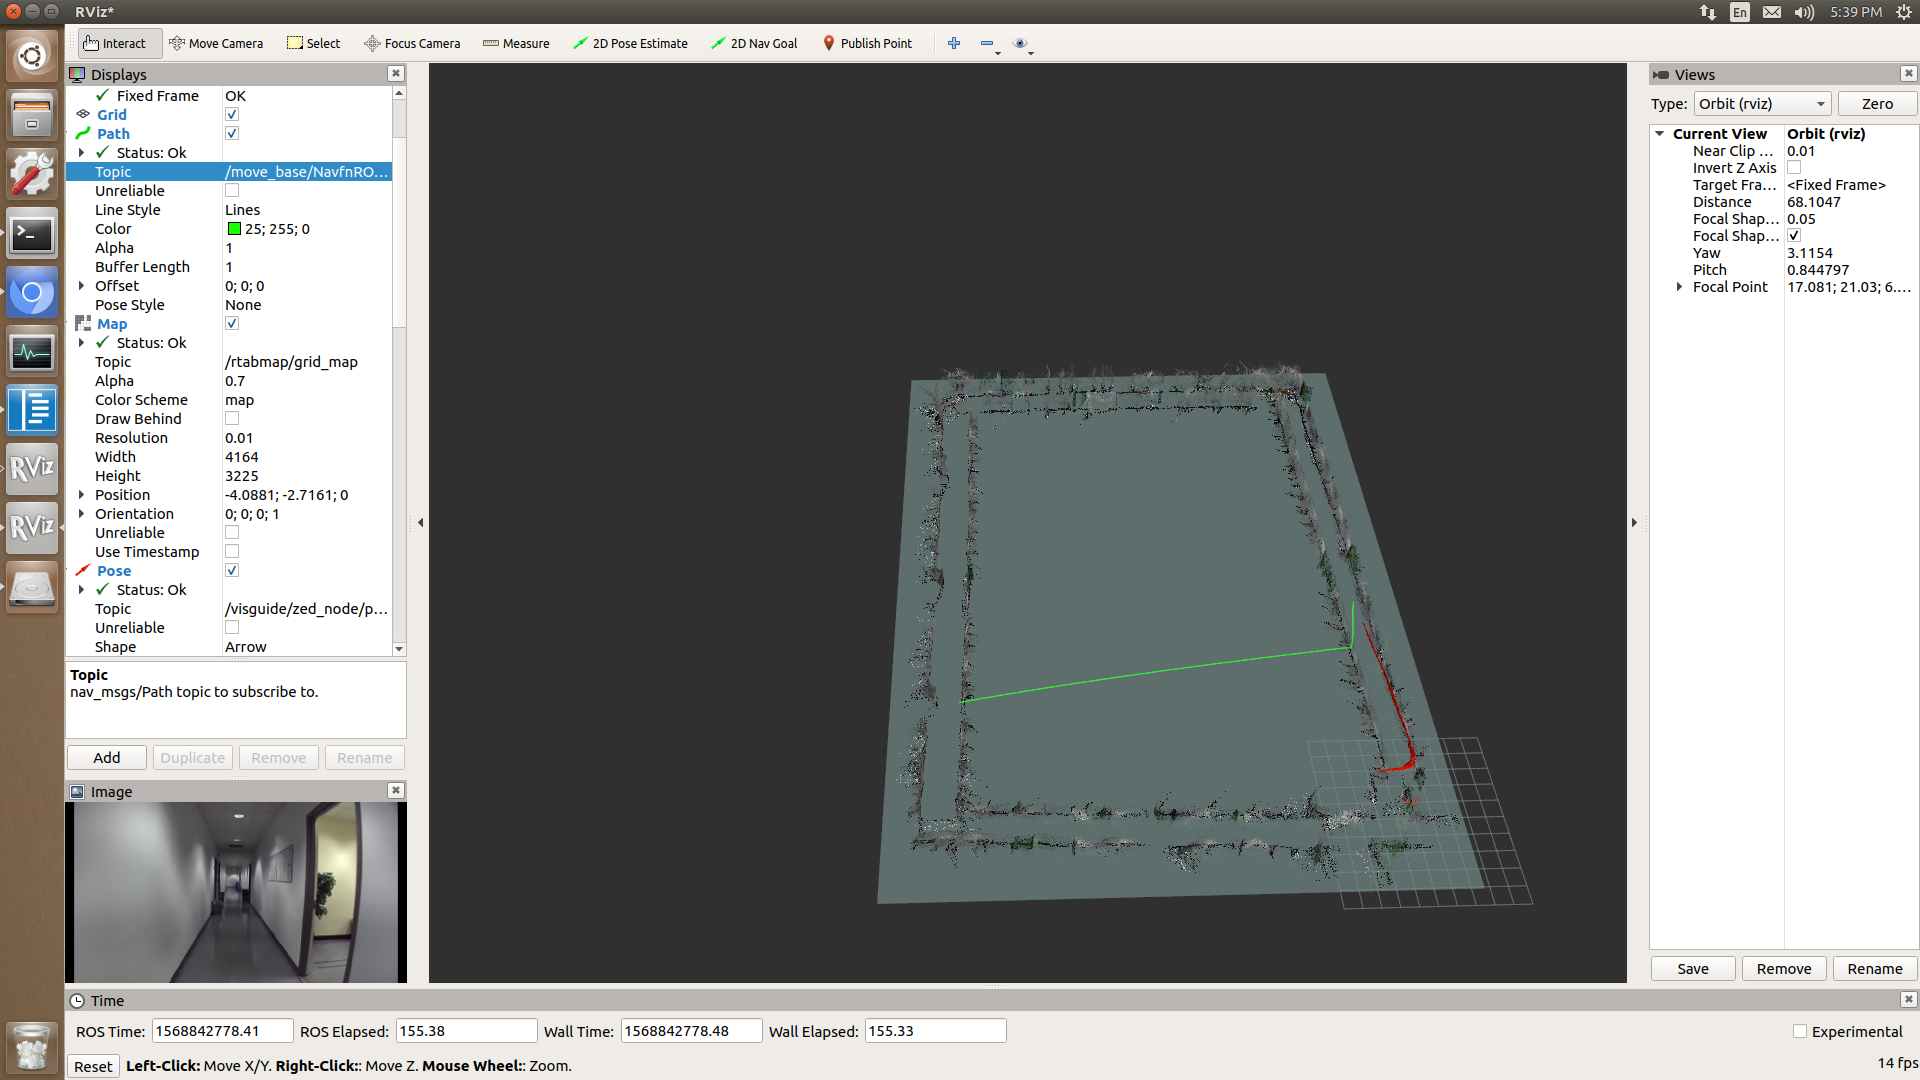The height and width of the screenshot is (1080, 1920).
Task: Click the plus icon in the toolbar
Action: tap(954, 43)
